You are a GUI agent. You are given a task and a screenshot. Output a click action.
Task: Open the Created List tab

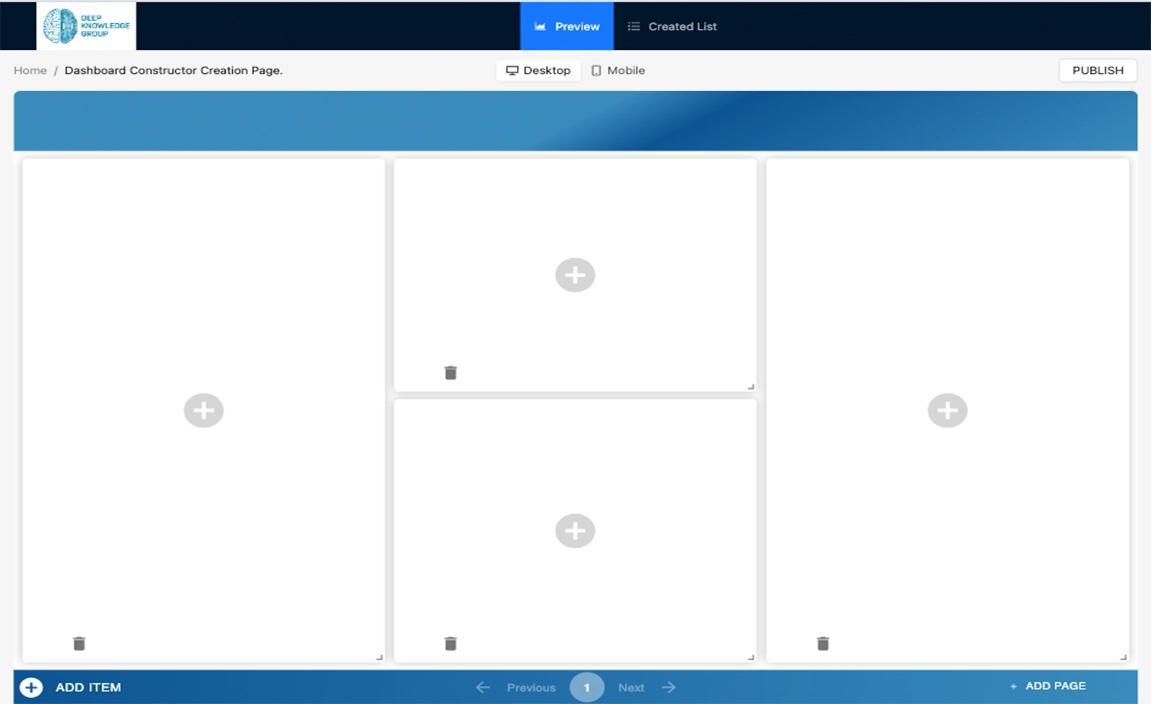coord(672,26)
